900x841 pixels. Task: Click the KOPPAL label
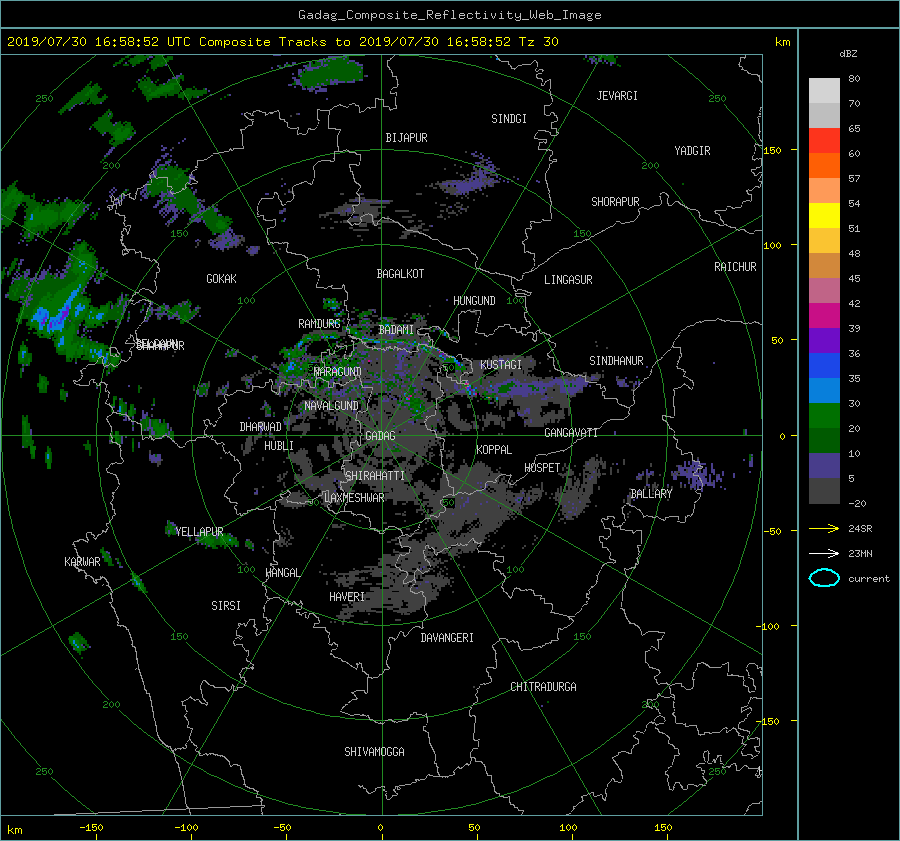tap(494, 450)
